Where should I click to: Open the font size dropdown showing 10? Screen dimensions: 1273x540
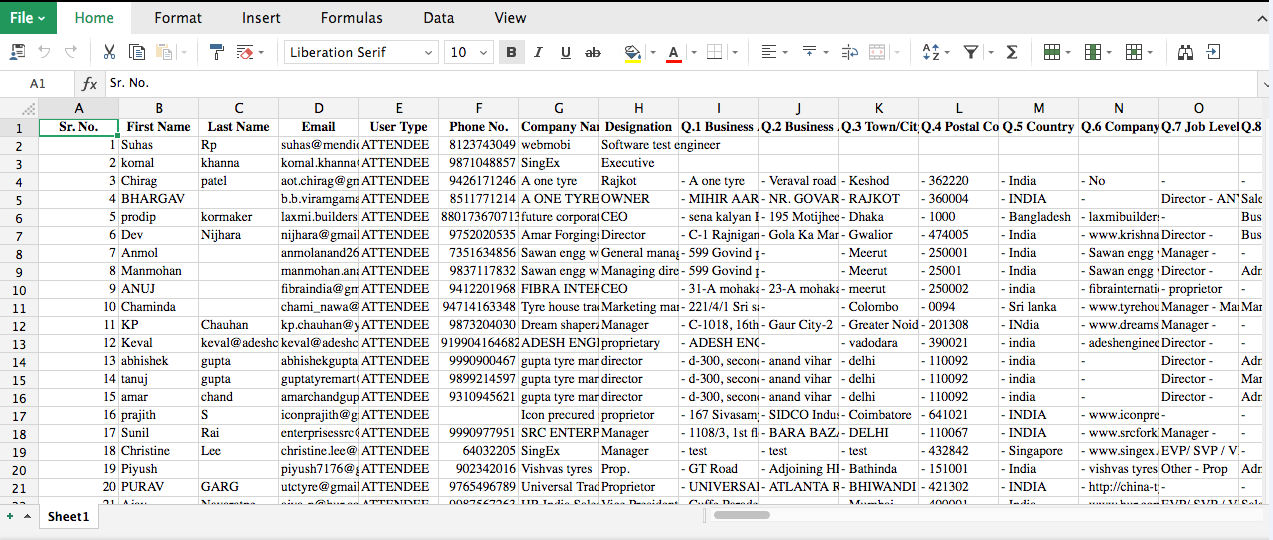pos(470,52)
